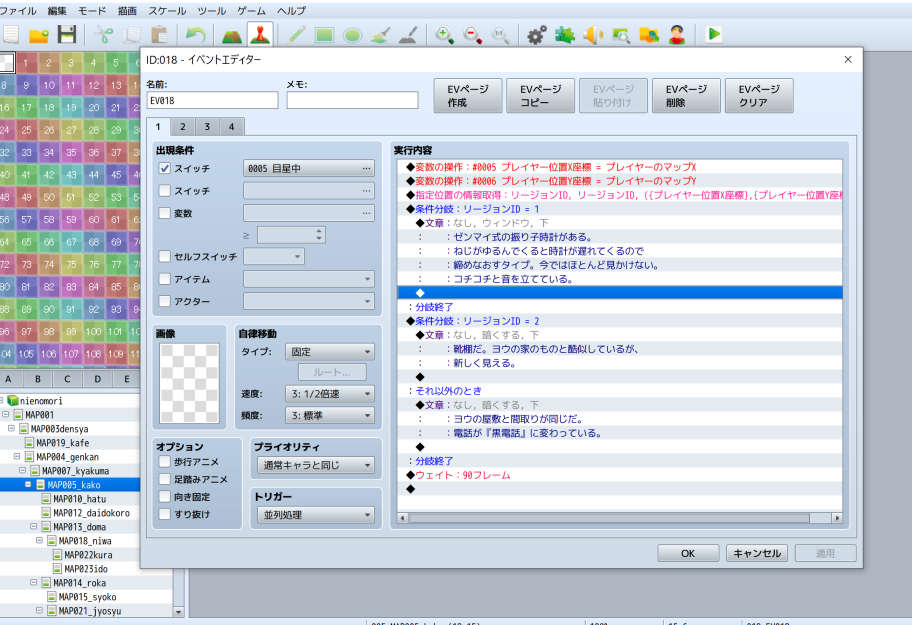The height and width of the screenshot is (625, 912).
Task: Toggle 足踏みアニメ option
Action: tap(165, 479)
